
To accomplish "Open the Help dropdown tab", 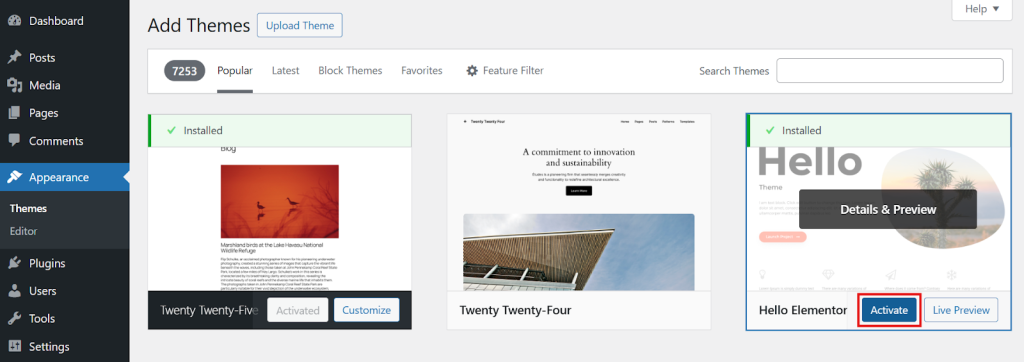I will coord(982,9).
